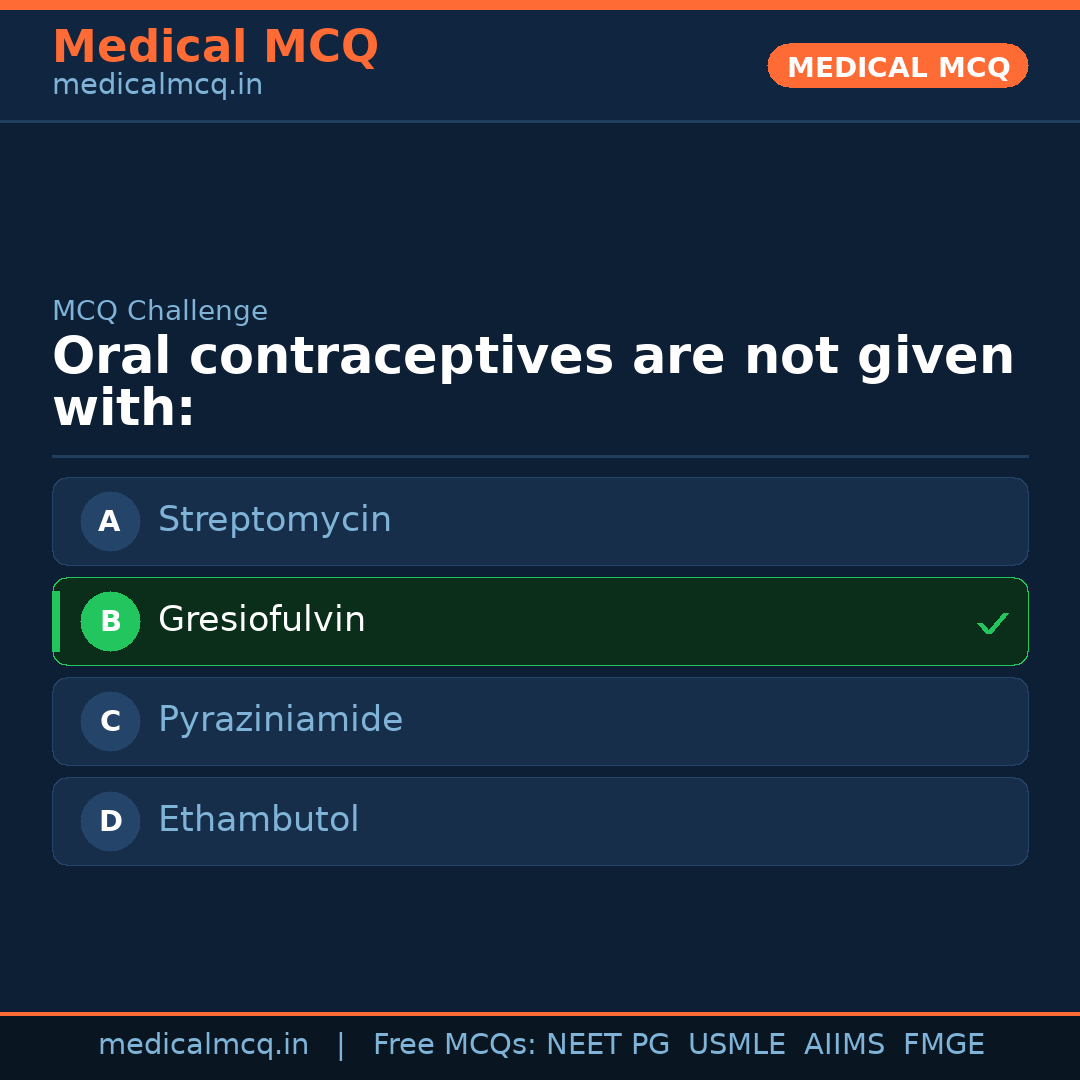Click the USMLE footer text
1080x1080 pixels.
click(736, 1045)
